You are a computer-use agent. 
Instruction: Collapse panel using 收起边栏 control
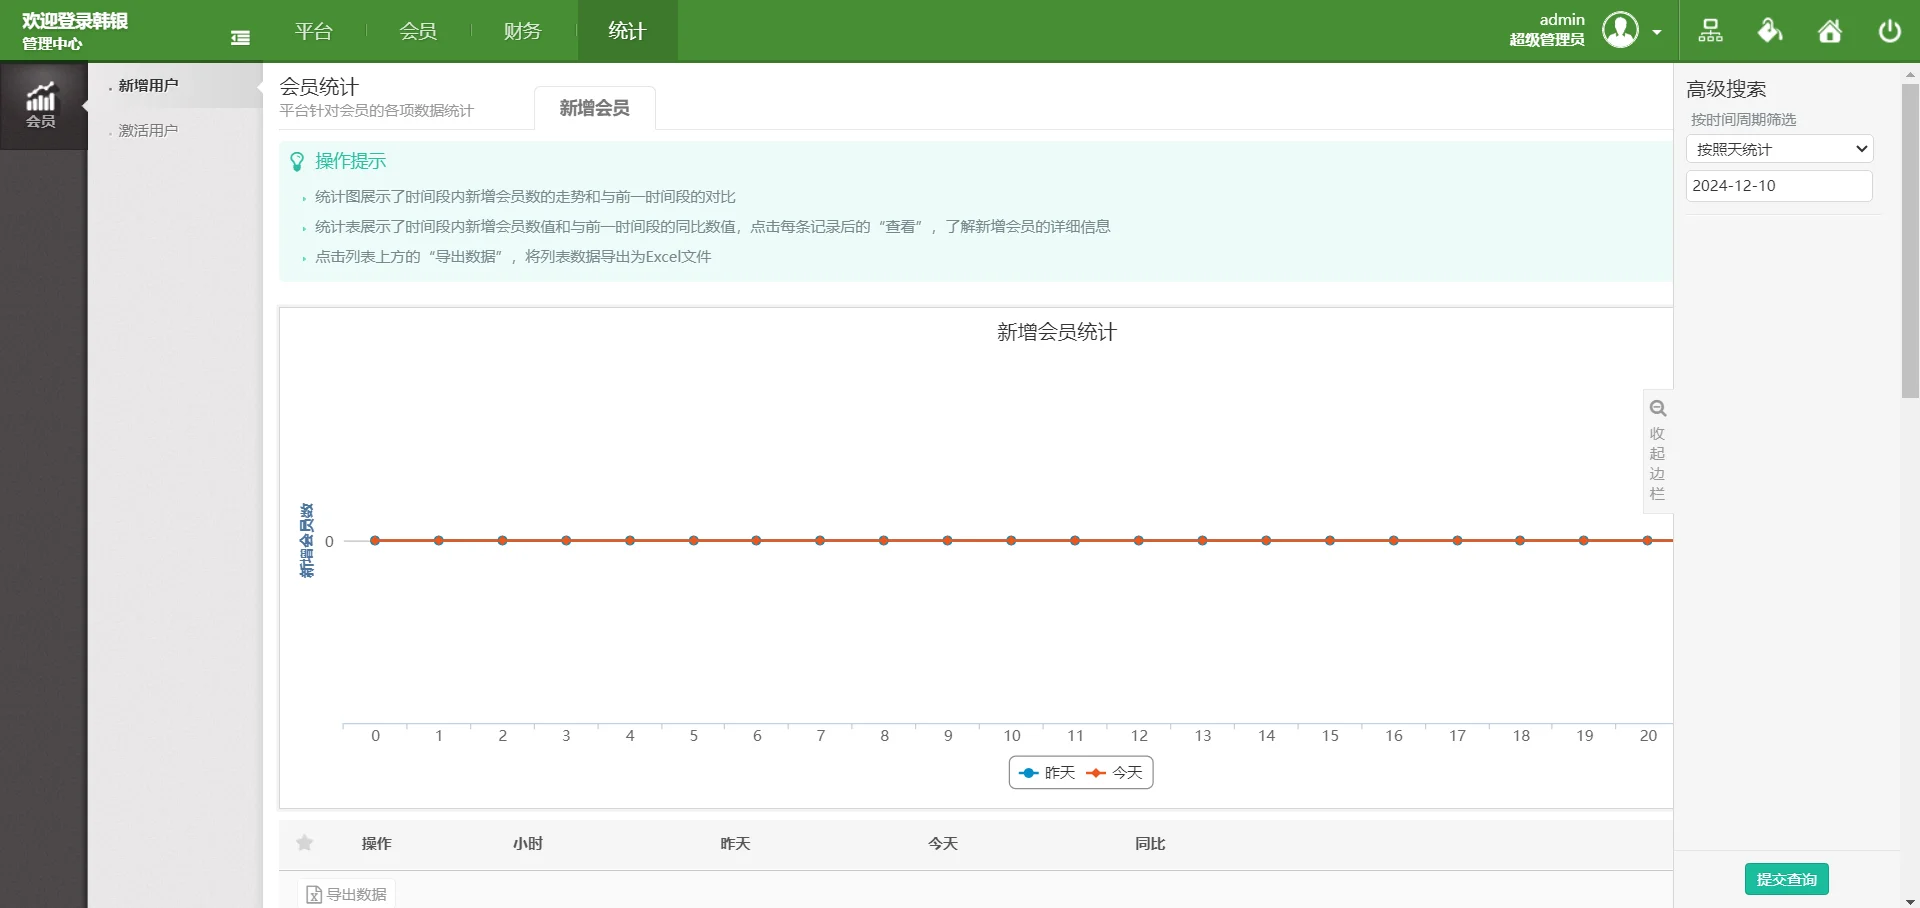click(x=1657, y=464)
